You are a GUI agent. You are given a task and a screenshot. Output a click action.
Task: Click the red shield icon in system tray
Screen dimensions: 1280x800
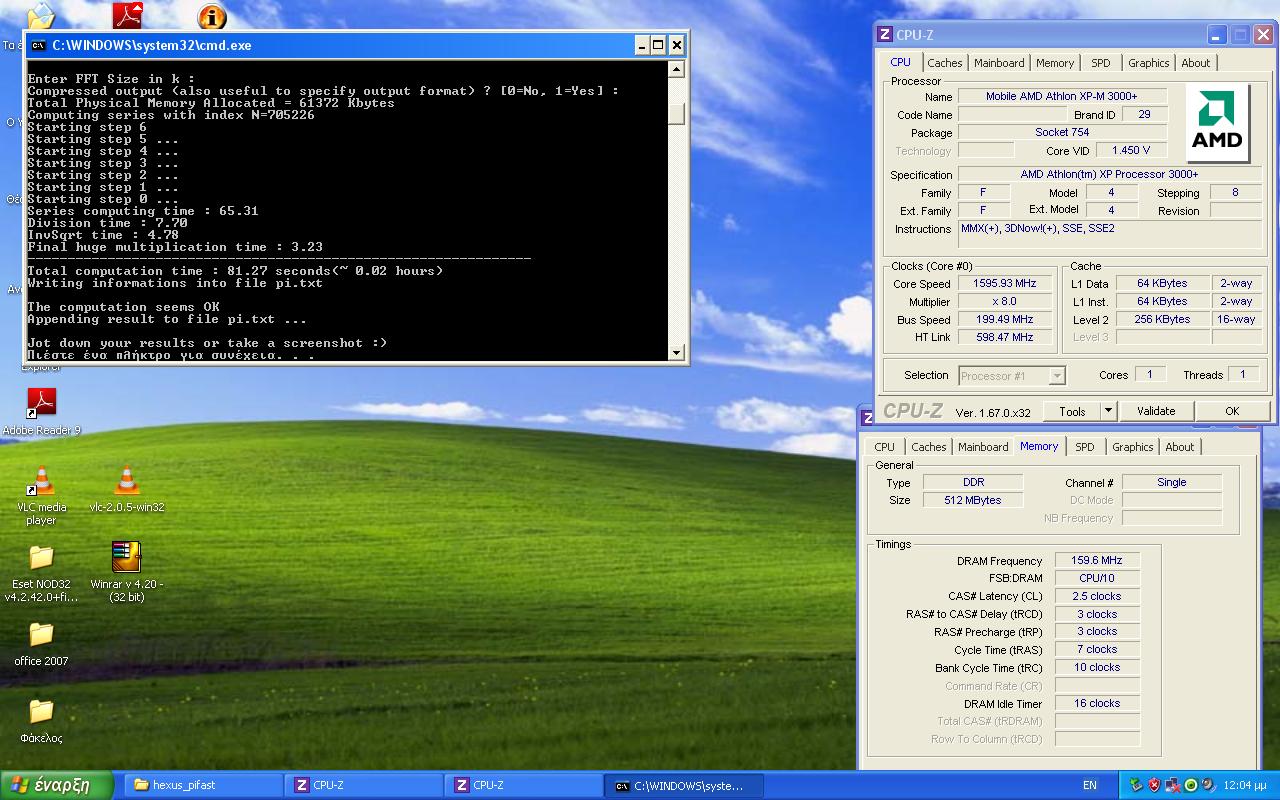(x=1153, y=785)
